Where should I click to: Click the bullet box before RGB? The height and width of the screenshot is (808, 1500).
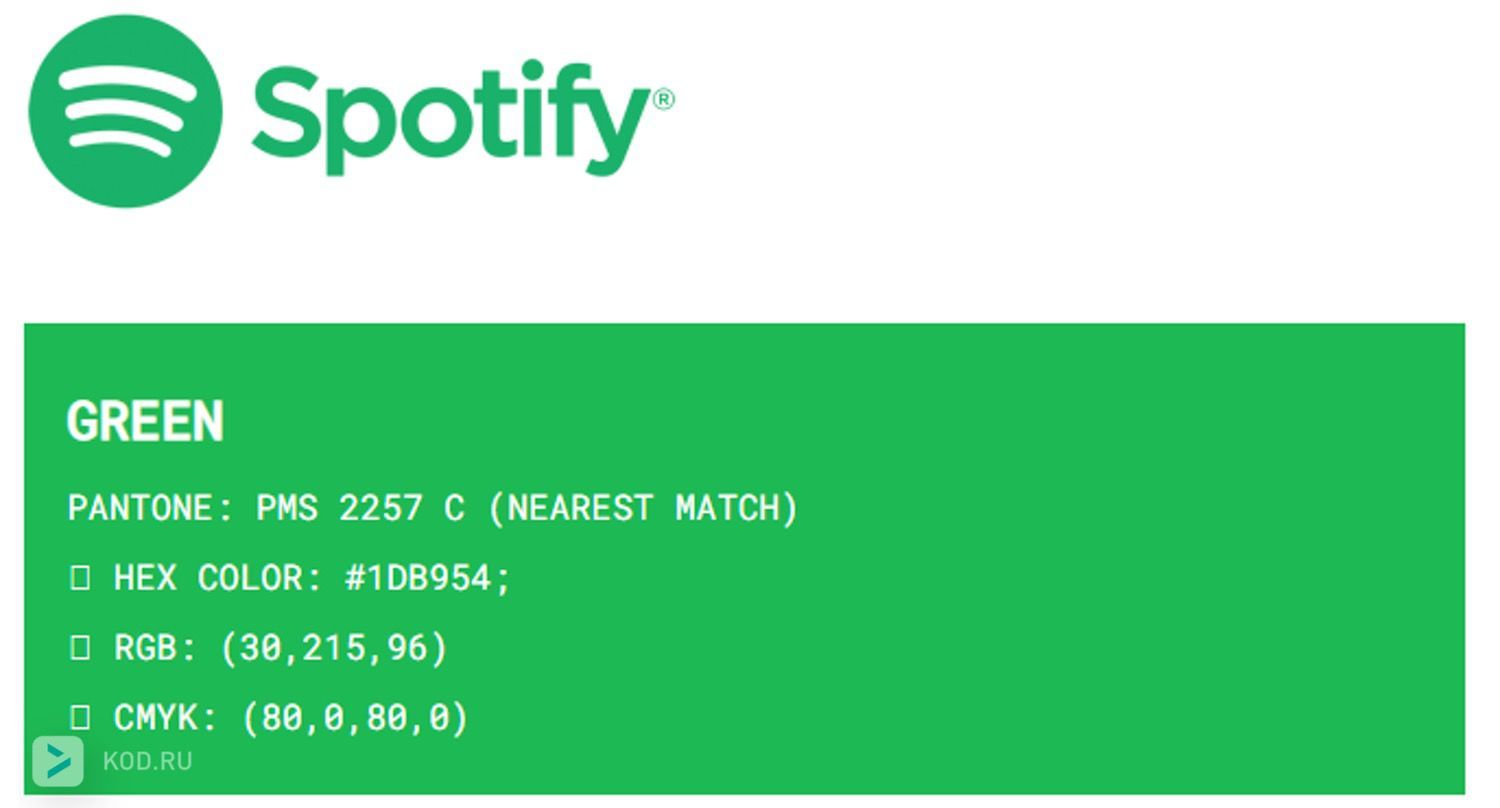[80, 647]
